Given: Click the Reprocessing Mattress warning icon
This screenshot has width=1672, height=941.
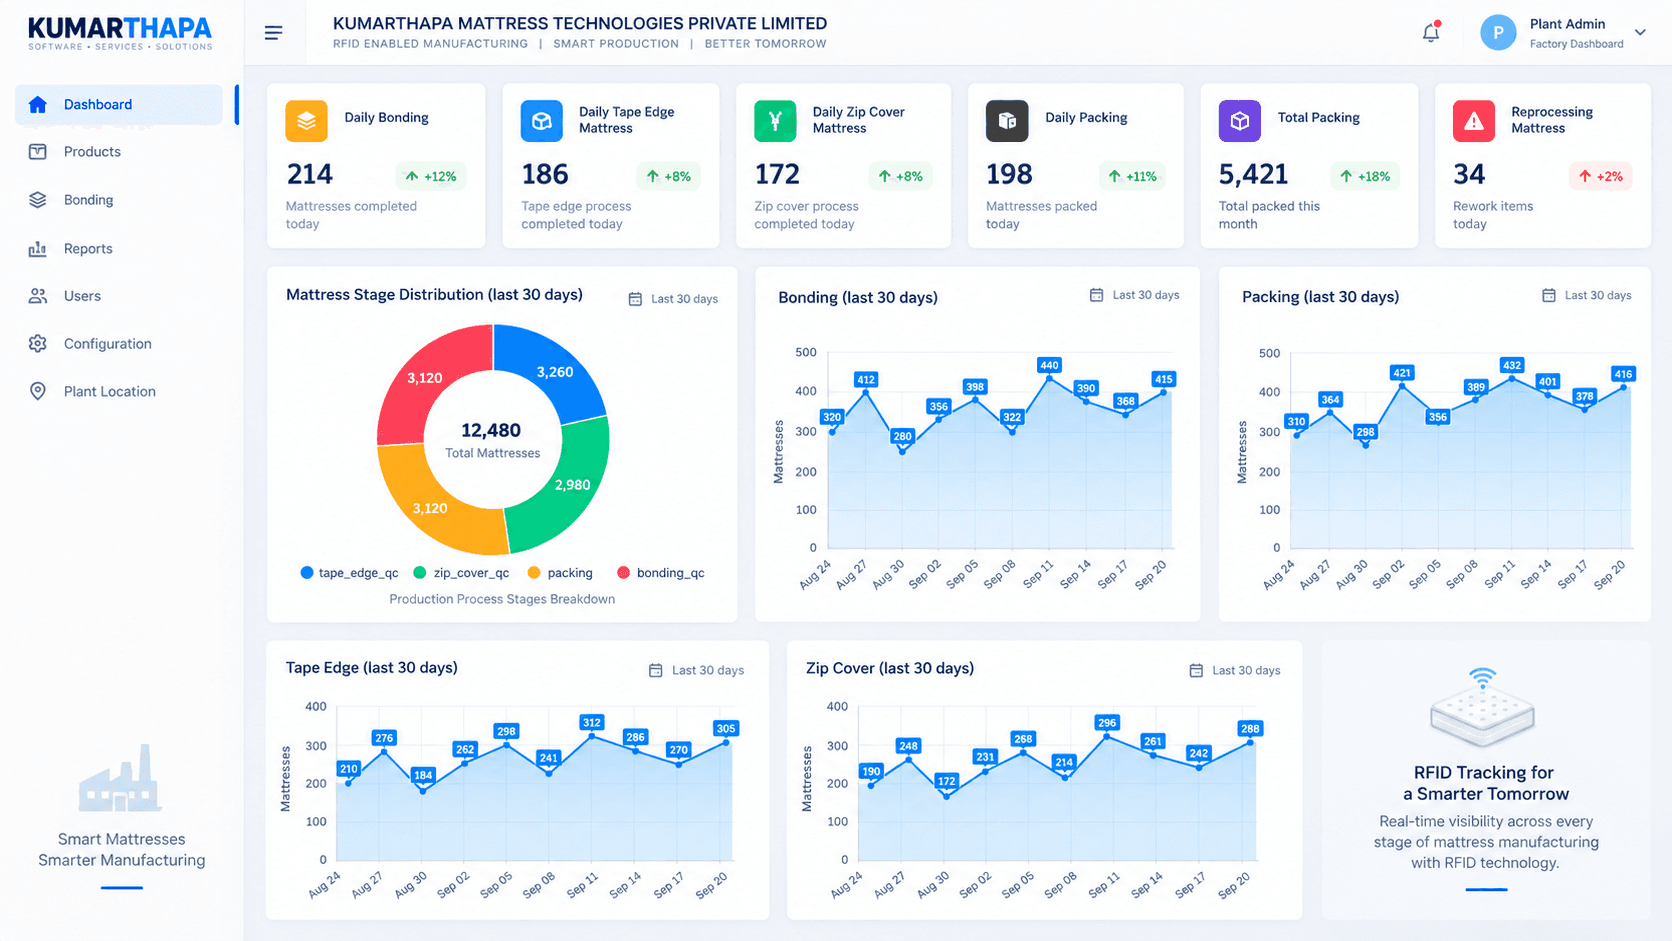Looking at the screenshot, I should [1473, 121].
